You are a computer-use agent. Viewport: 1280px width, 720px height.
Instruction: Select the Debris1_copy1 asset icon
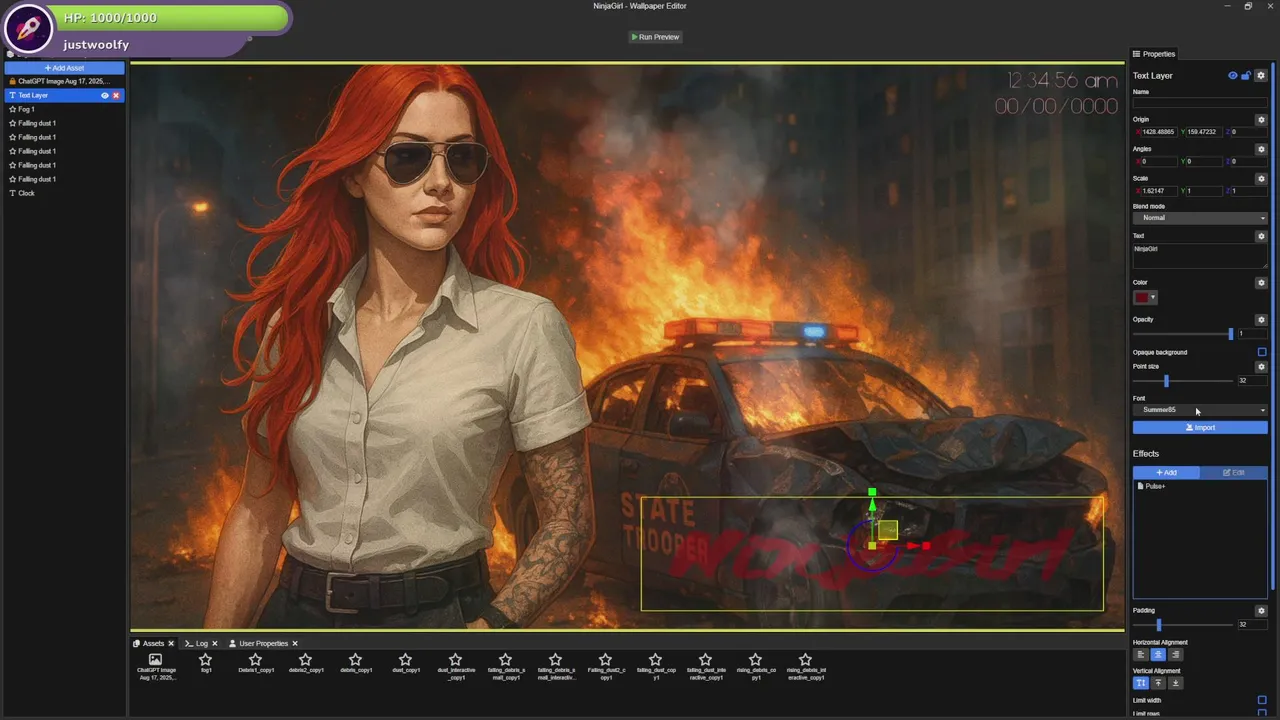pos(255,660)
